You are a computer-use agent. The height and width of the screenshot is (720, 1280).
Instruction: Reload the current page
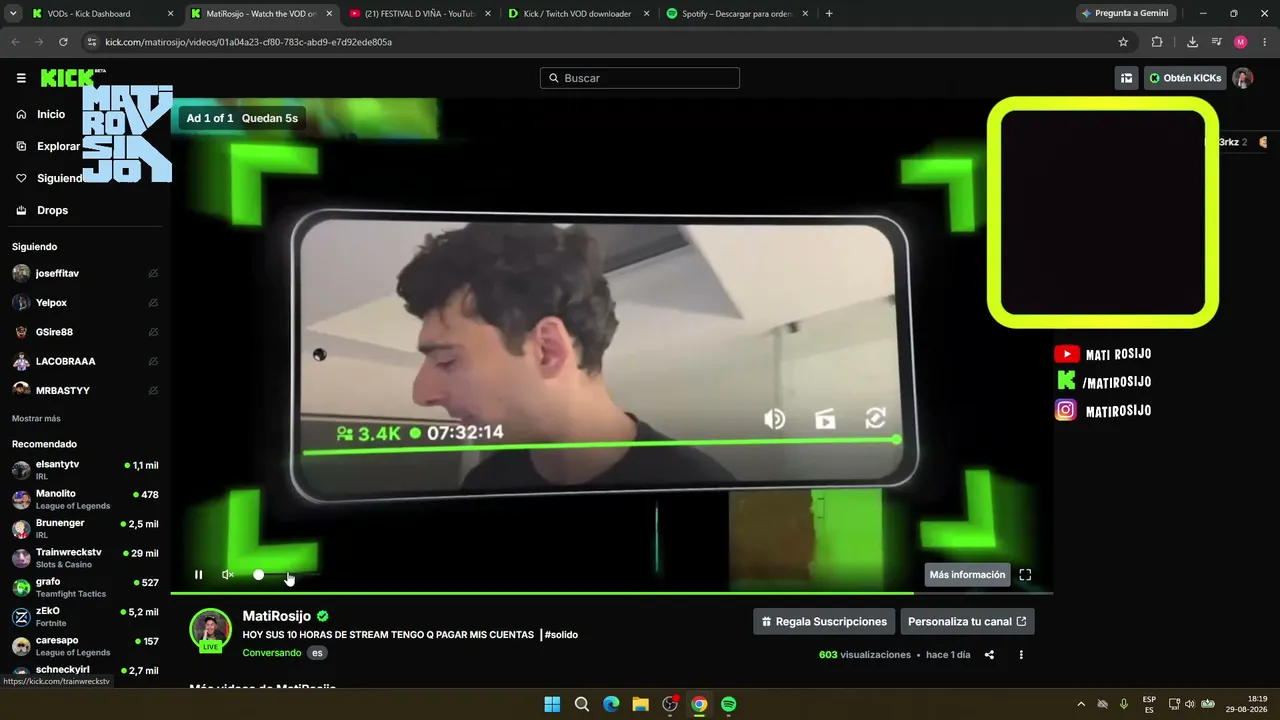pos(63,42)
